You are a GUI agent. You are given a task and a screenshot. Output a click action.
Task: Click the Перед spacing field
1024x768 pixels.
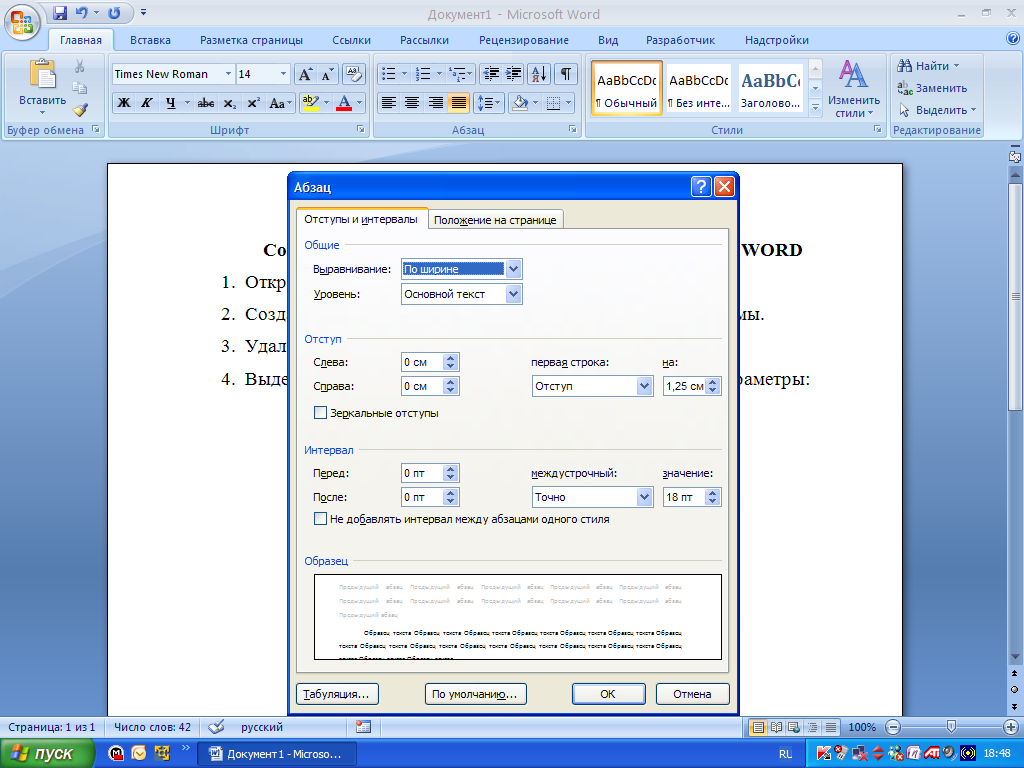click(422, 473)
